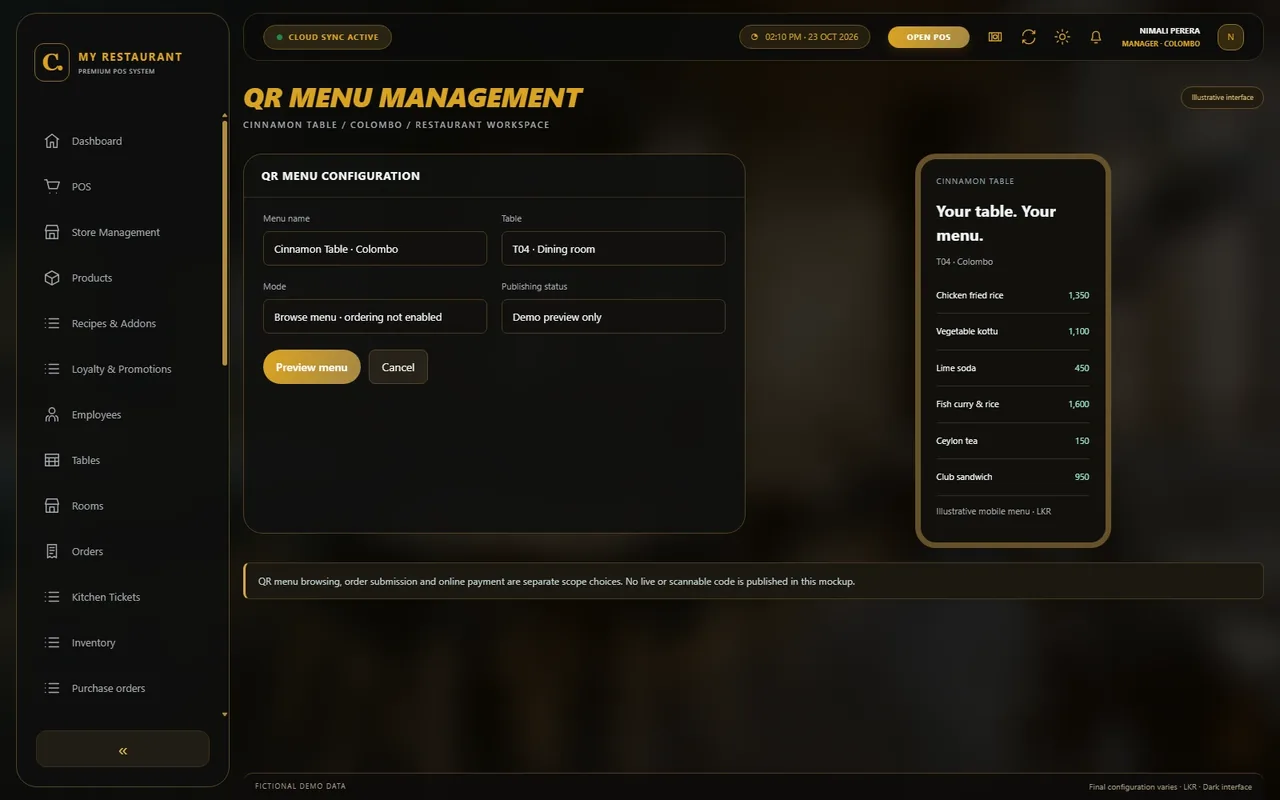Select Chicken fried rice in preview
Viewport: 1280px width, 800px height.
pos(1013,296)
